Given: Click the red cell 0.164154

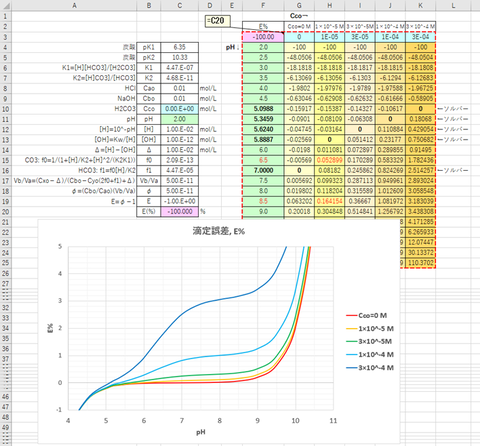Looking at the screenshot, I should pyautogui.click(x=329, y=201).
